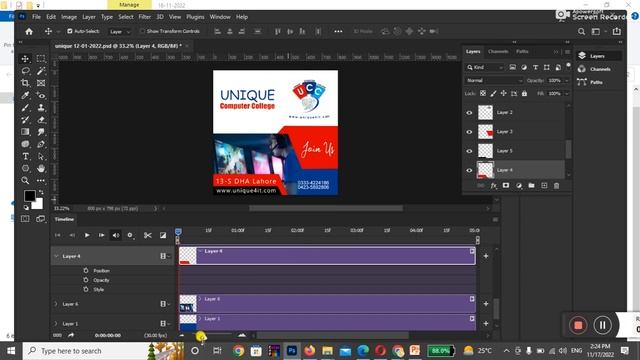Expand the Layer 6 timeline track

tap(56, 304)
